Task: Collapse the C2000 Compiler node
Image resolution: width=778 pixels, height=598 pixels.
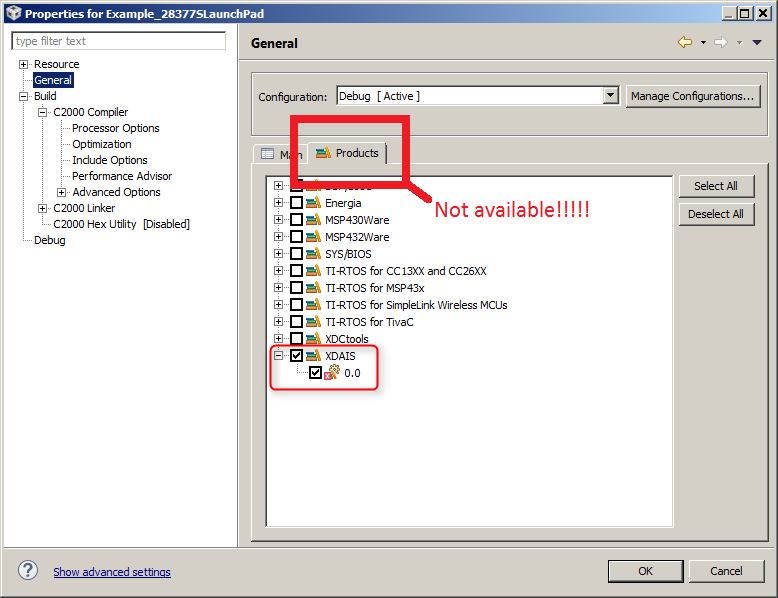Action: [43, 112]
